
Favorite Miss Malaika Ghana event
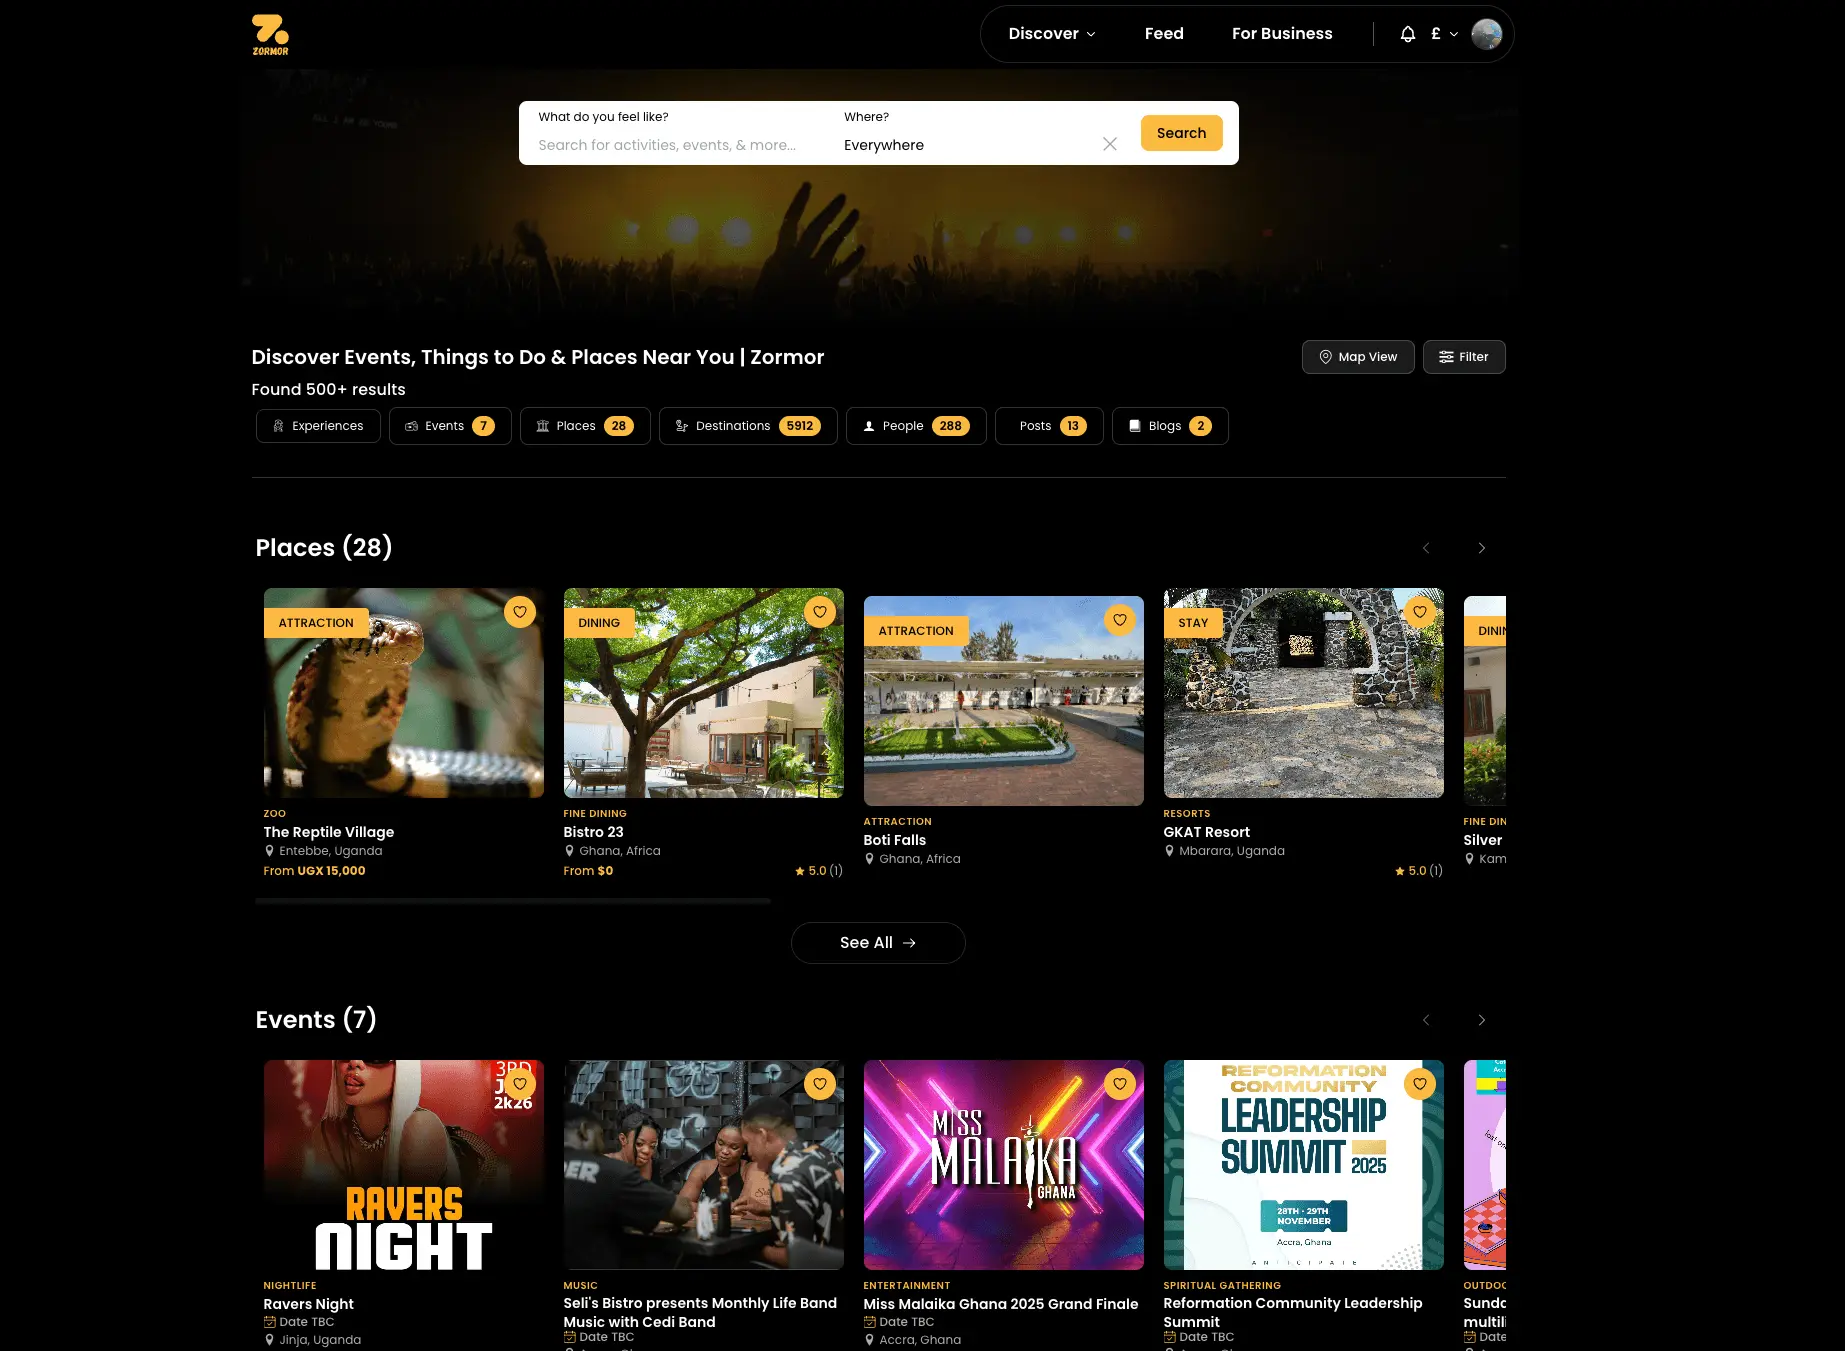tap(1120, 1084)
